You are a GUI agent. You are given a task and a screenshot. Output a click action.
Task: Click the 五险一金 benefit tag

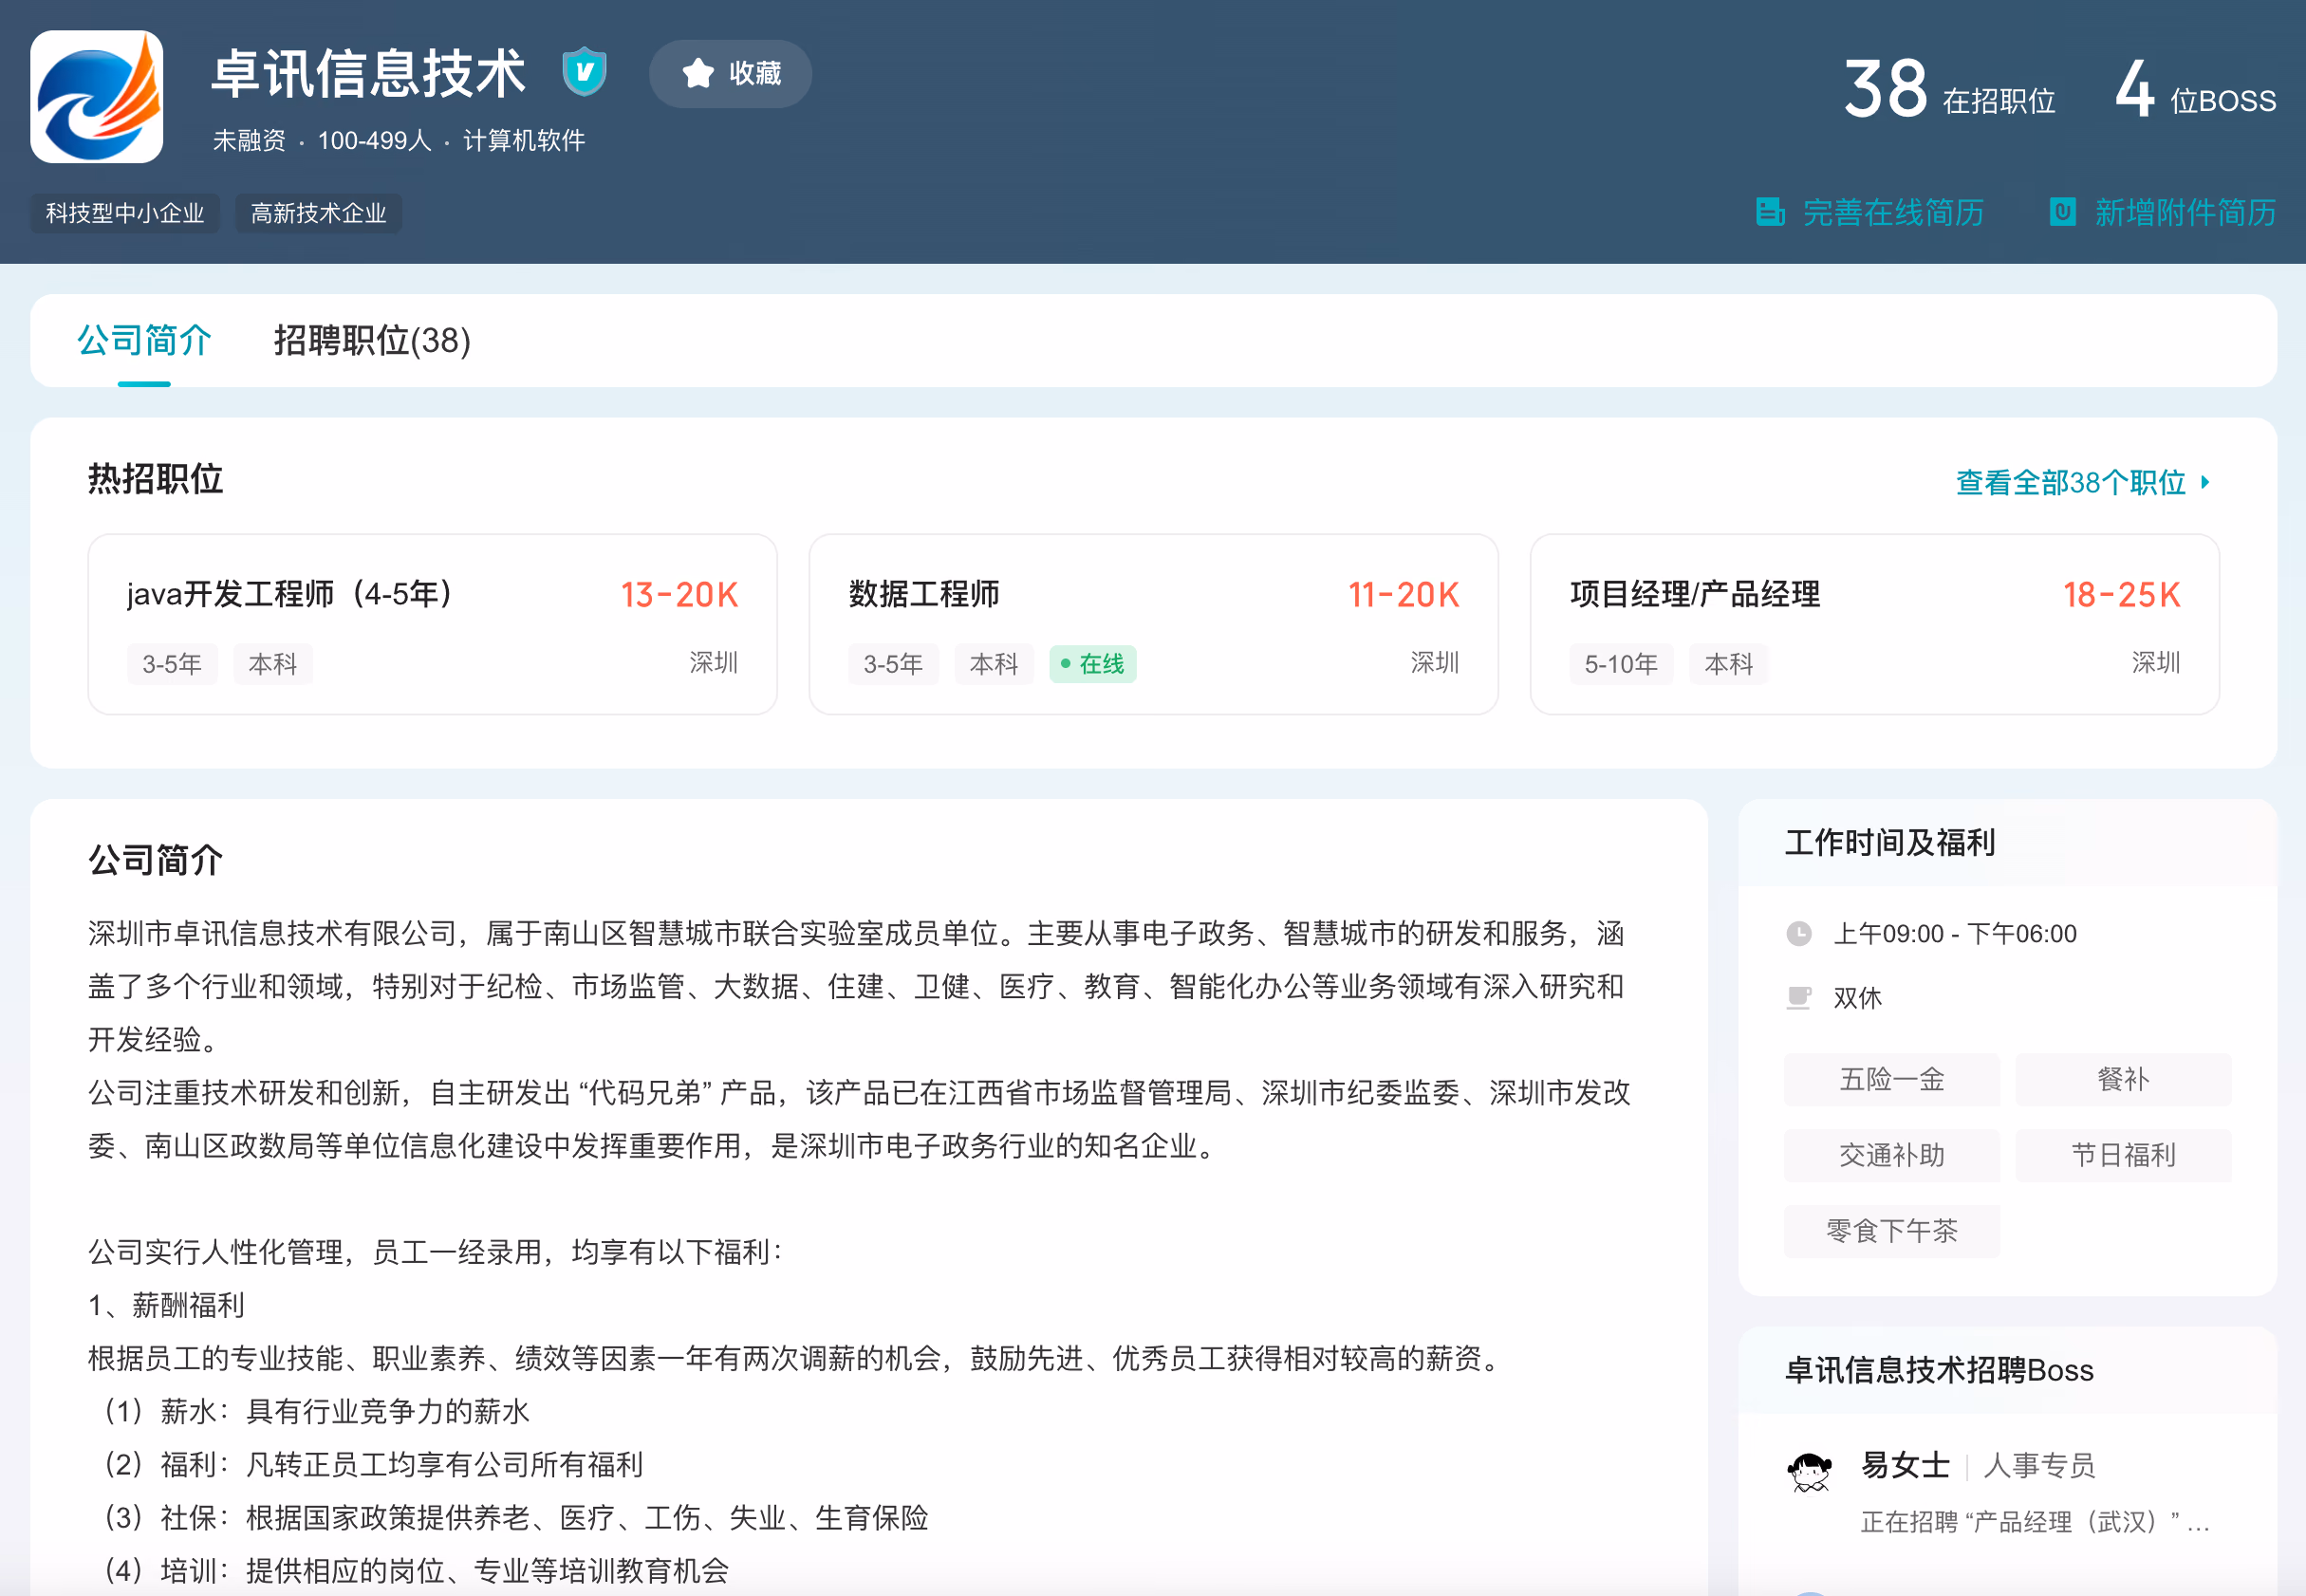1891,1079
